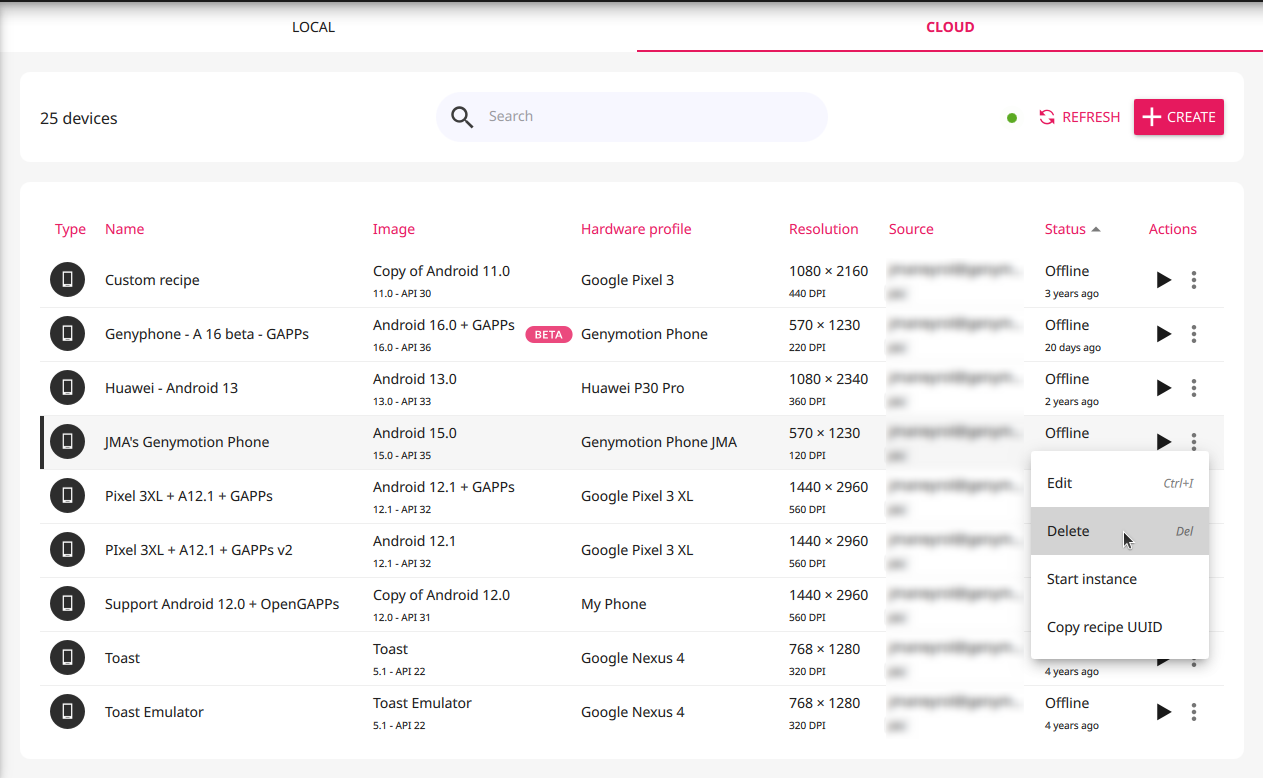Select Delete in the context menu
The width and height of the screenshot is (1263, 778).
(x=1120, y=531)
